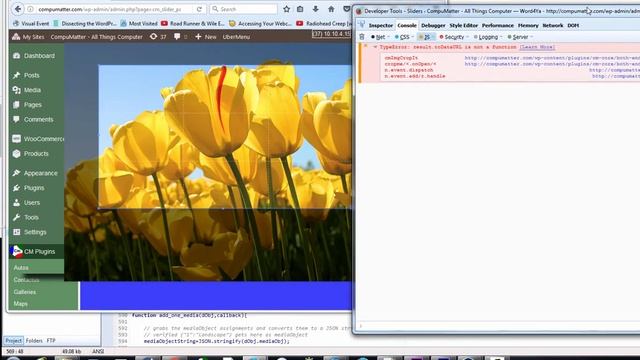This screenshot has width=640, height=360.
Task: Click the WooCommerce icon in the sidebar
Action: click(16, 139)
